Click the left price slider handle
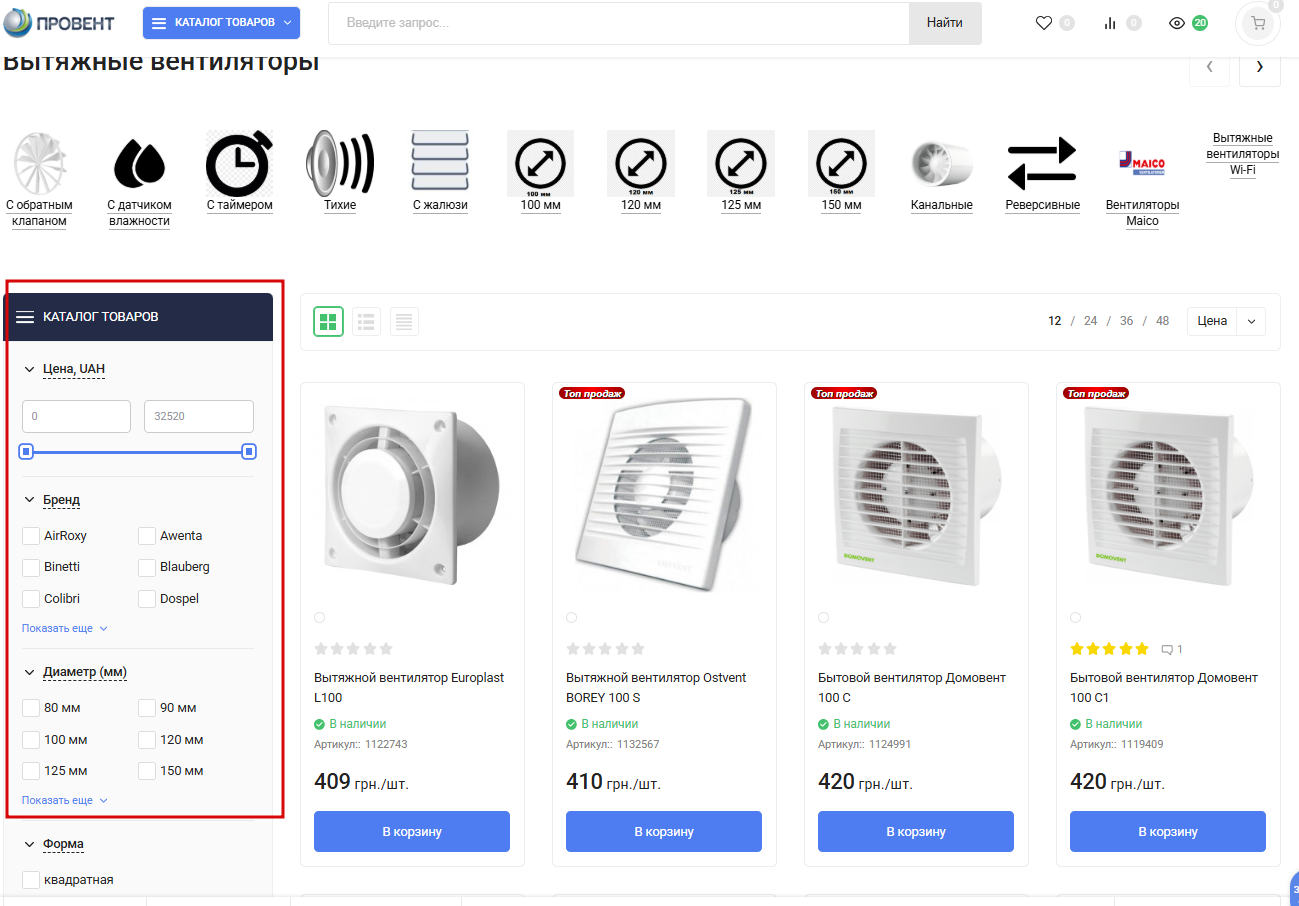Viewport: 1299px width, 906px height. (x=27, y=452)
